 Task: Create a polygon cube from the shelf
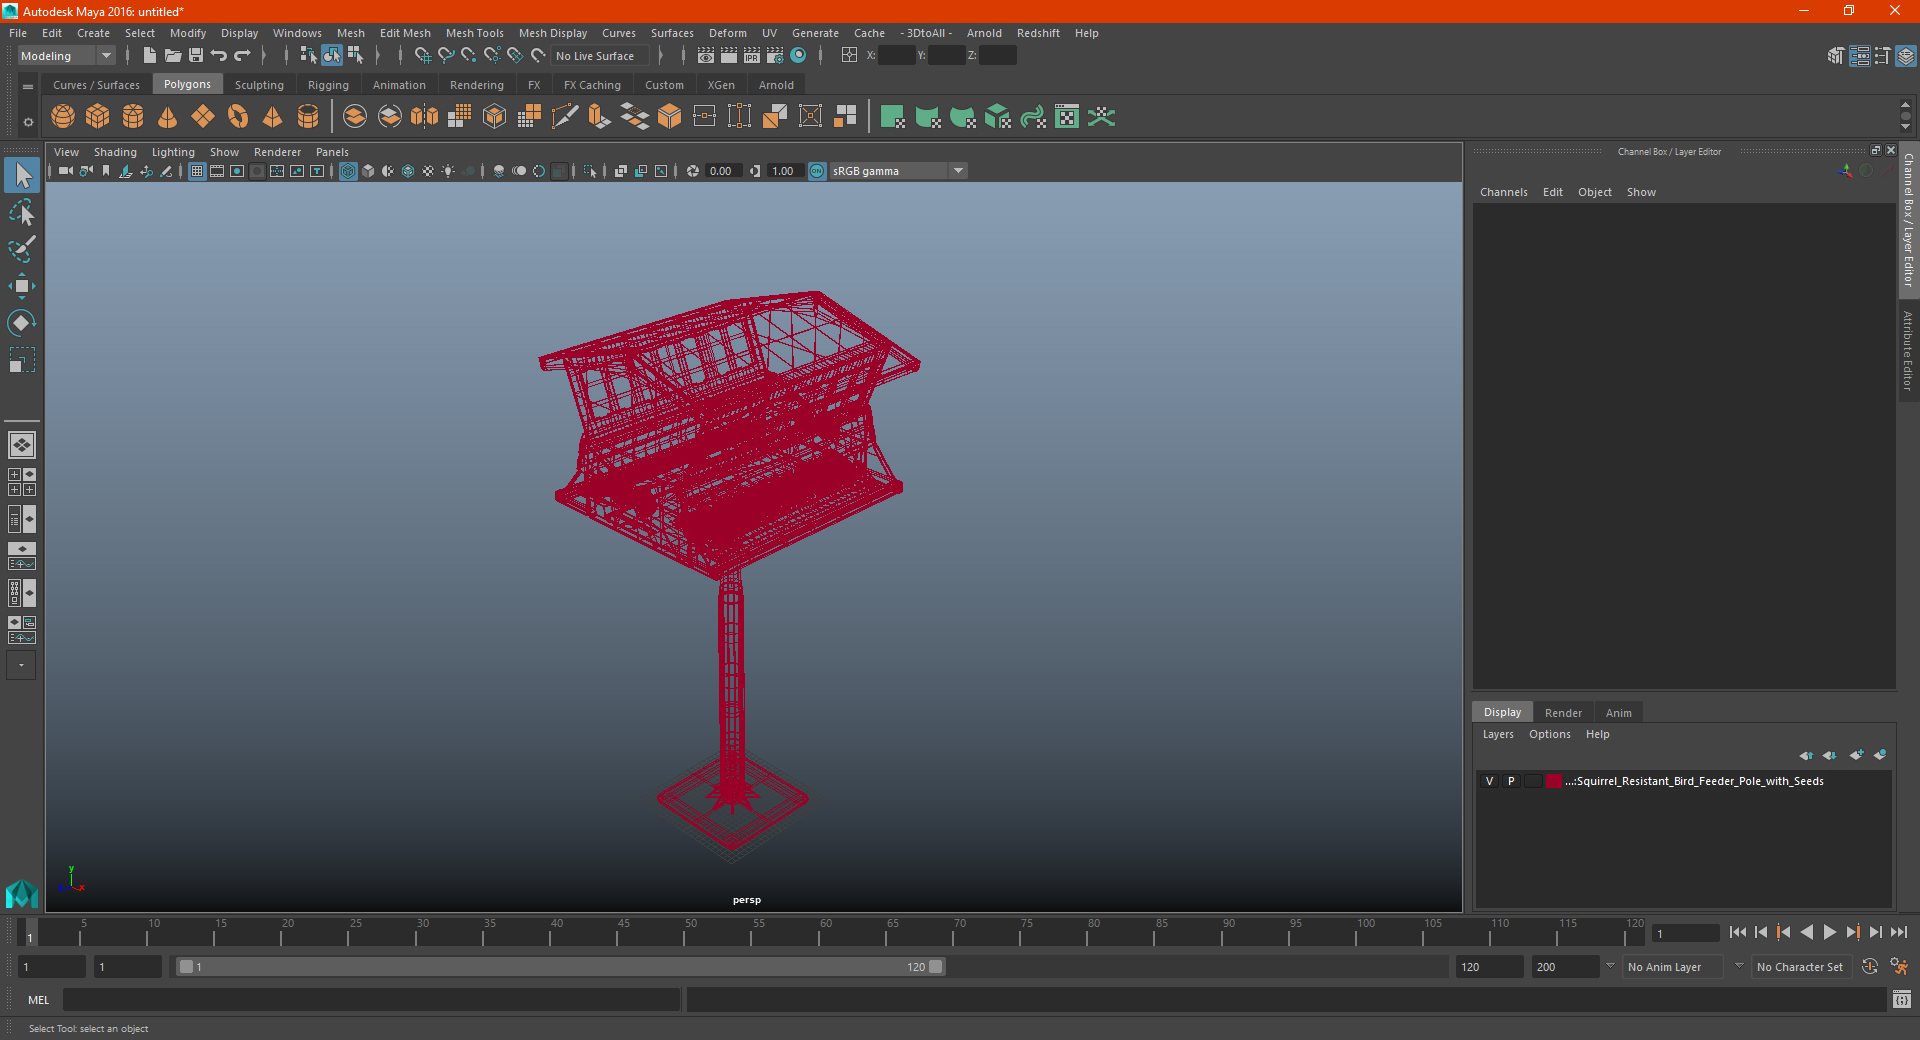[x=98, y=117]
